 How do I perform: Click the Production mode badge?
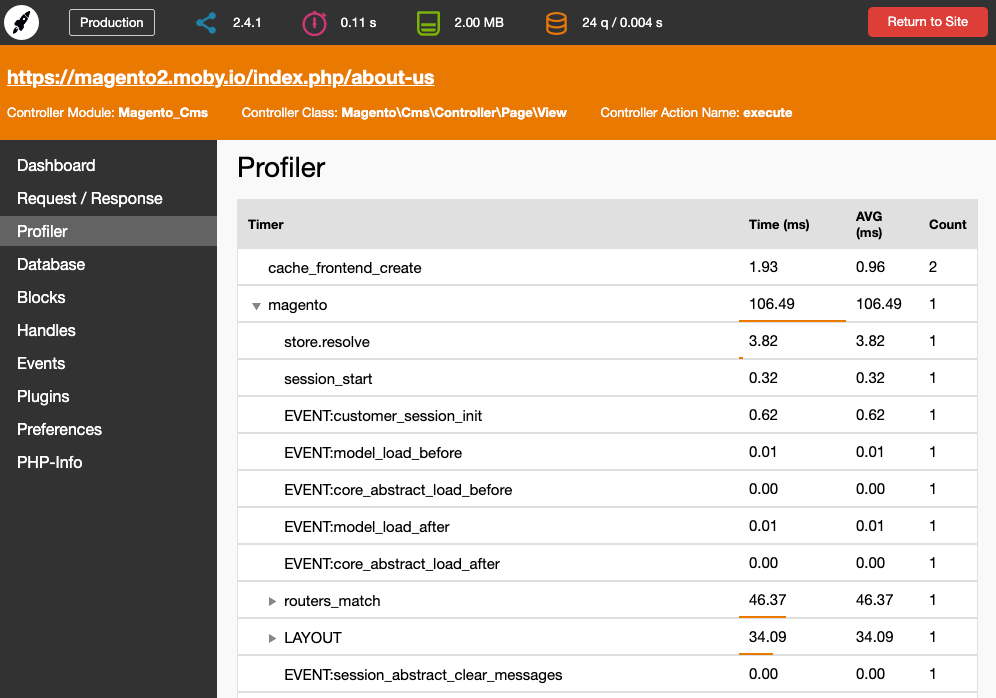pyautogui.click(x=112, y=22)
